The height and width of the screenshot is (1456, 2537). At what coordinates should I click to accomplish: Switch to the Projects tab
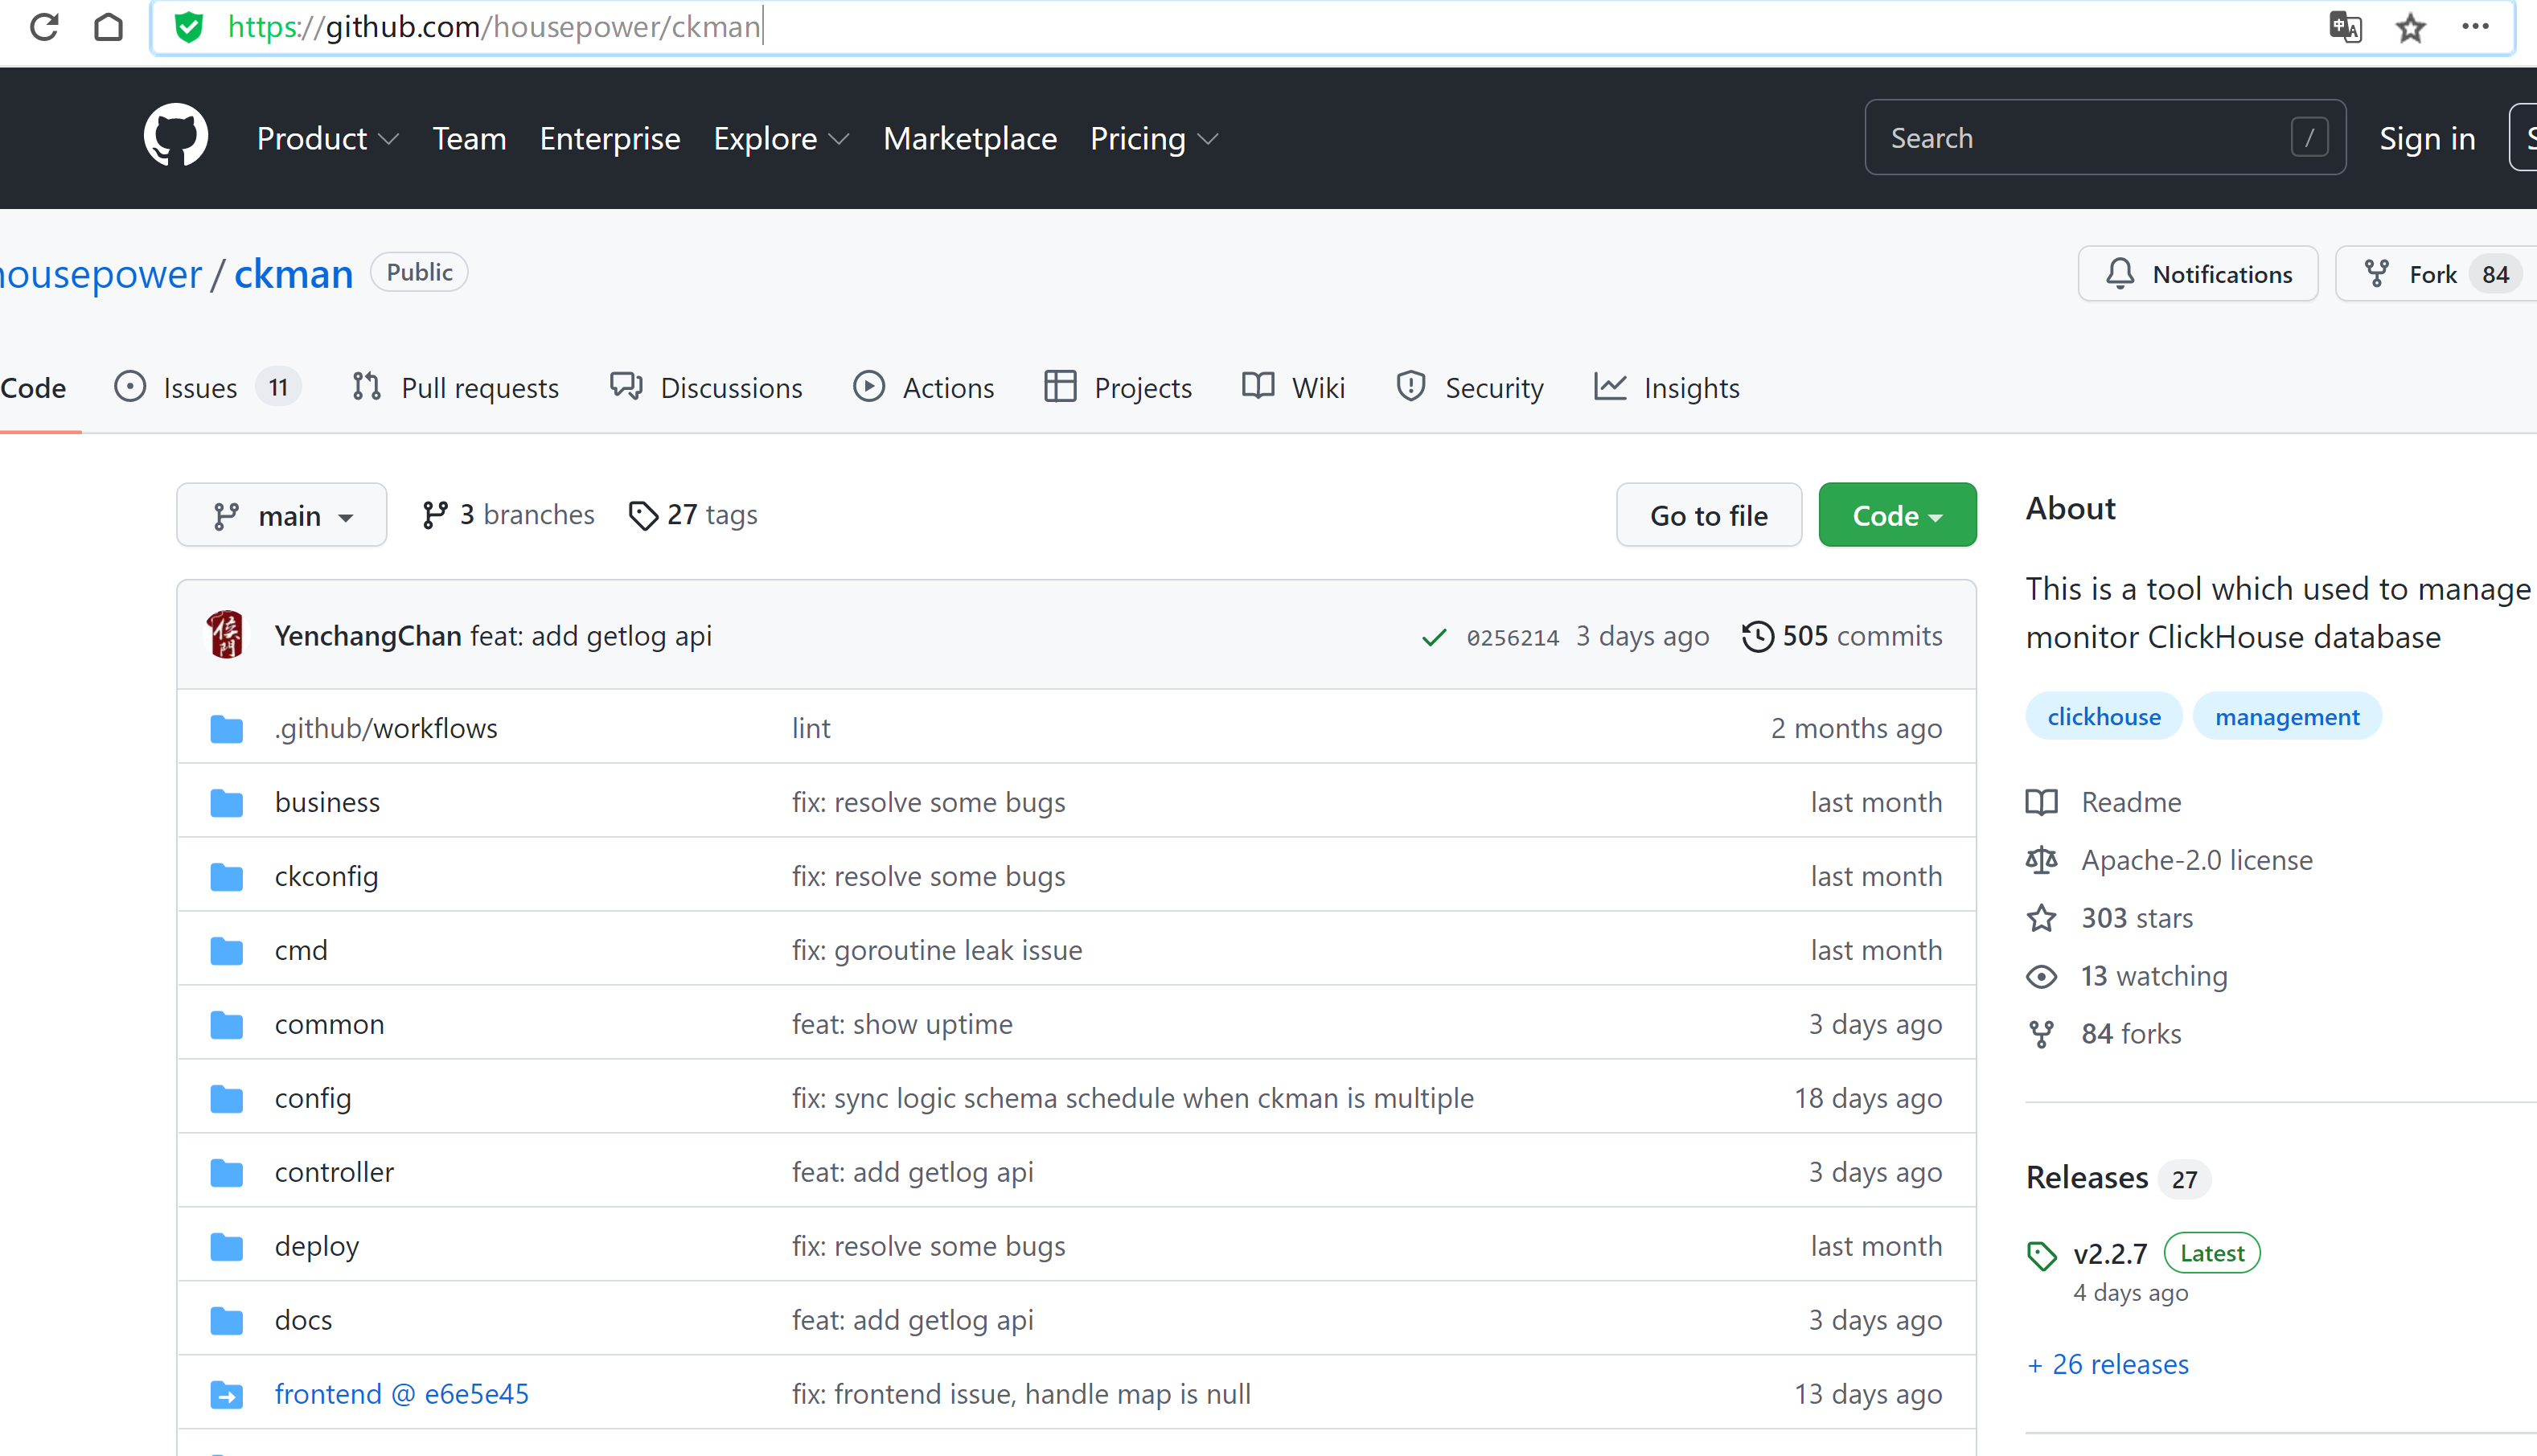(x=1118, y=387)
